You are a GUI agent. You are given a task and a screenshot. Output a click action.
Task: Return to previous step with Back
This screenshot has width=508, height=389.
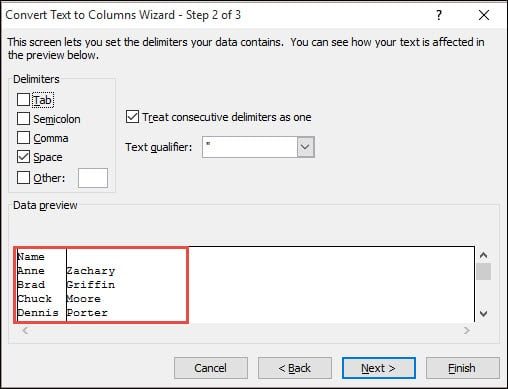click(295, 368)
